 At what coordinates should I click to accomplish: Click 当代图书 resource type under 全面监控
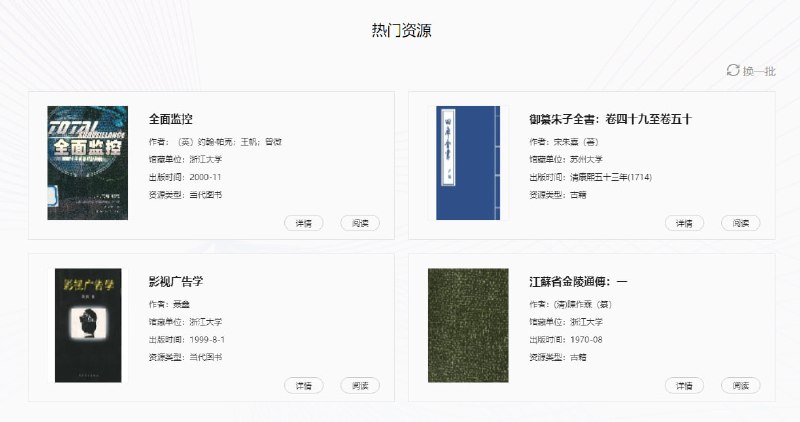(x=206, y=194)
